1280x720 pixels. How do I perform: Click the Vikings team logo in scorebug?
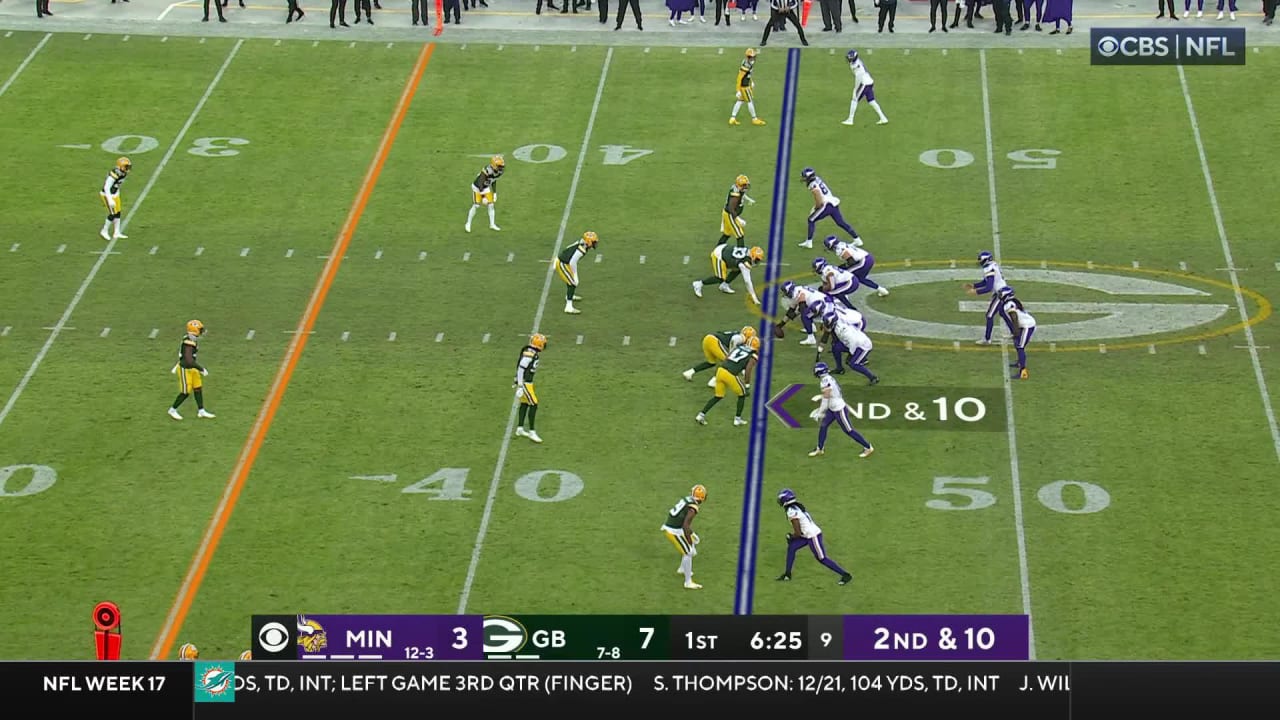pyautogui.click(x=311, y=637)
